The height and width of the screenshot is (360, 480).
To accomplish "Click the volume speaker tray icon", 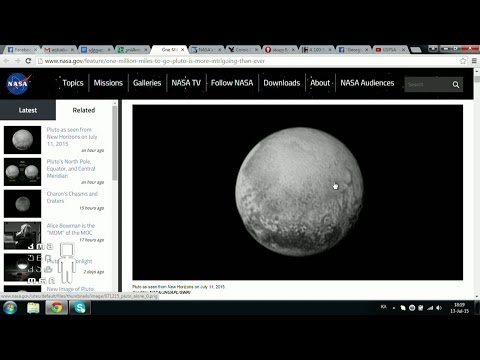I will click(x=439, y=308).
